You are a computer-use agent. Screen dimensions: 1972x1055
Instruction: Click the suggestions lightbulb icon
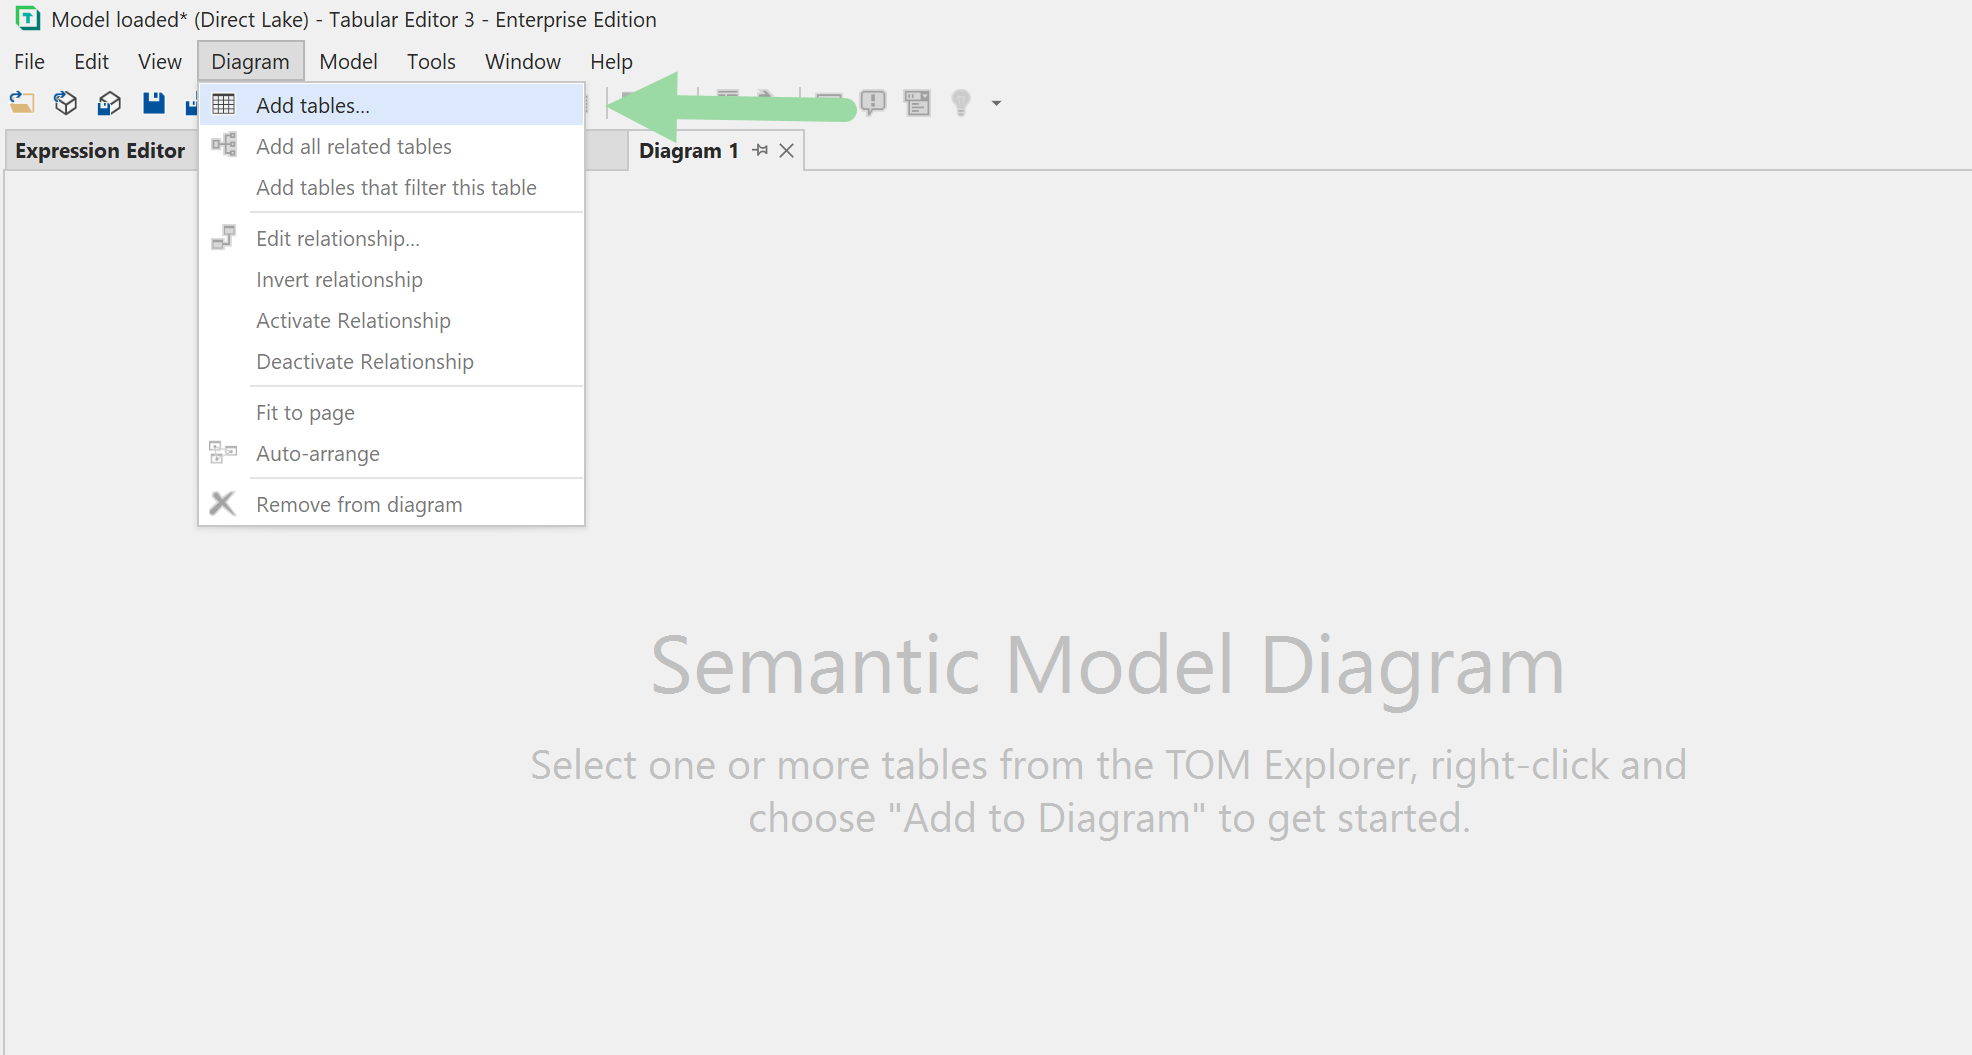pyautogui.click(x=960, y=103)
